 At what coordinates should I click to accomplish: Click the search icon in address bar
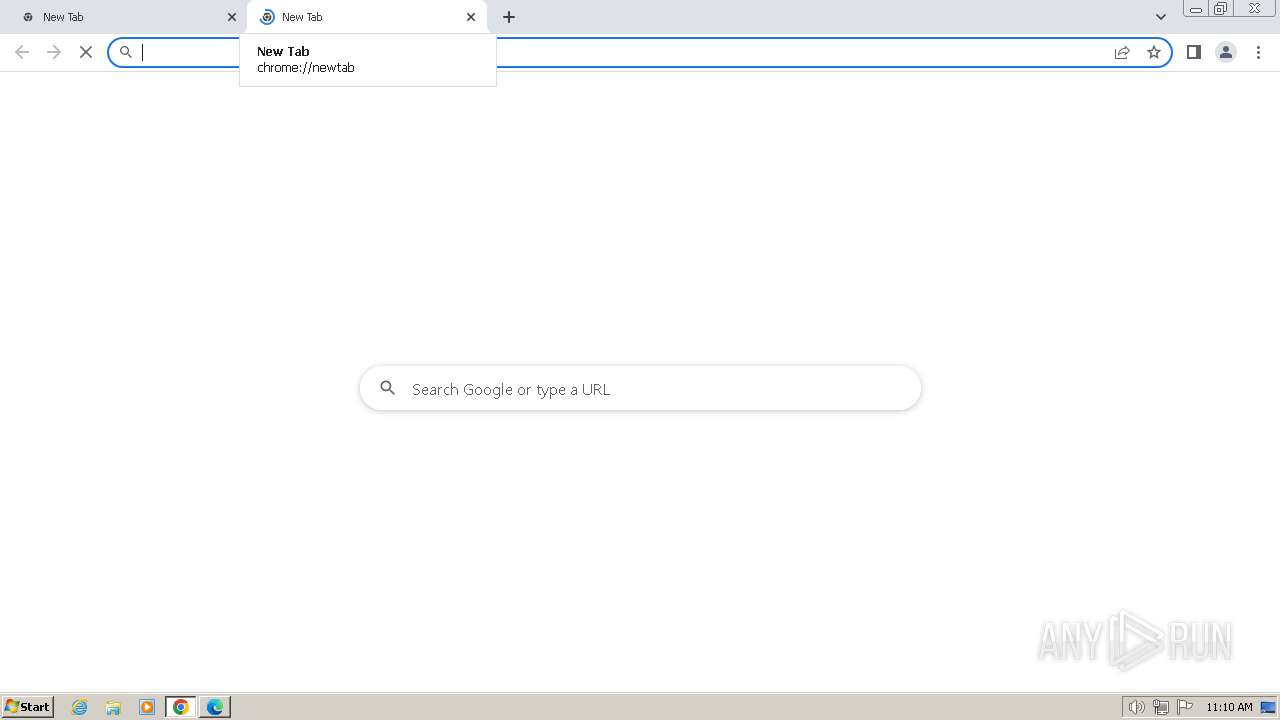tap(126, 52)
